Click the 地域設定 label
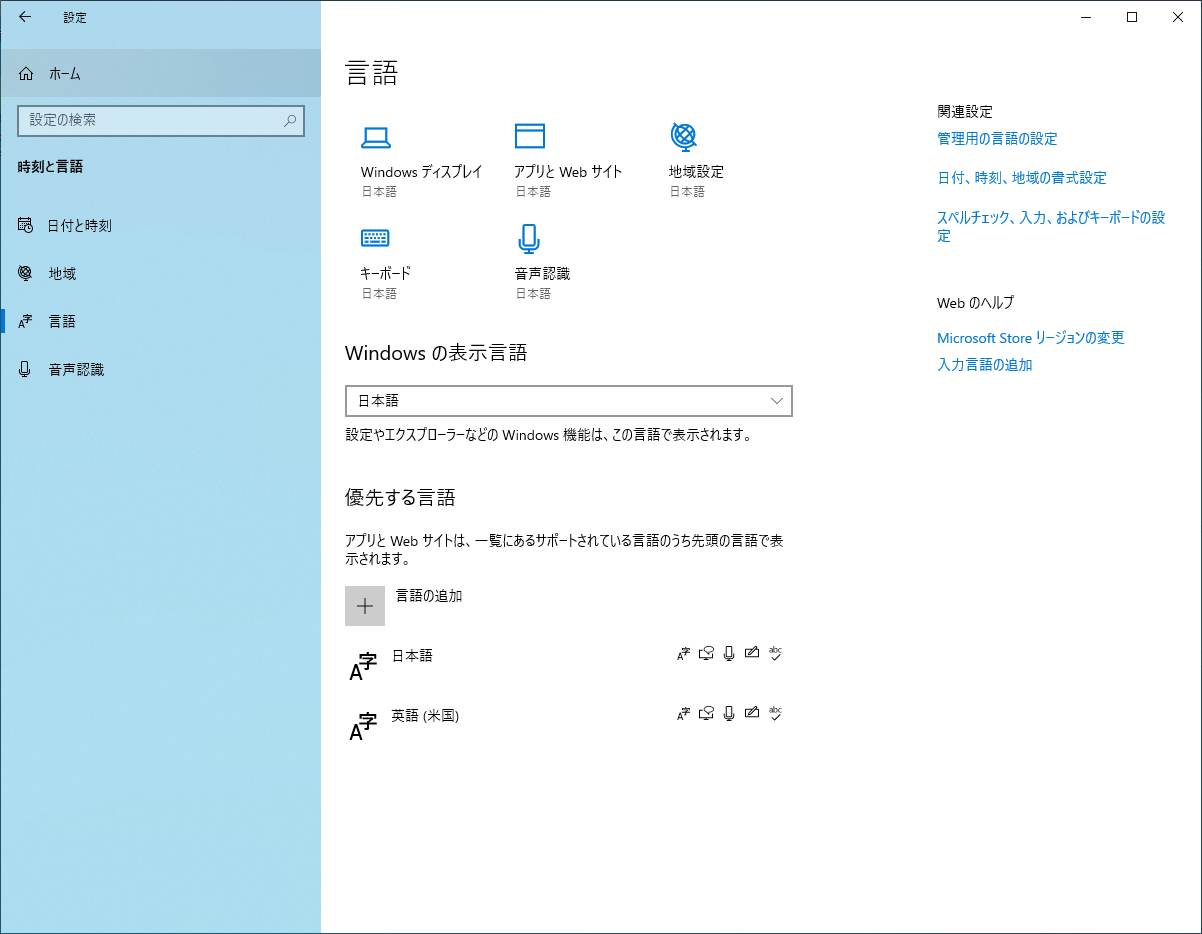The height and width of the screenshot is (934, 1202). 696,172
